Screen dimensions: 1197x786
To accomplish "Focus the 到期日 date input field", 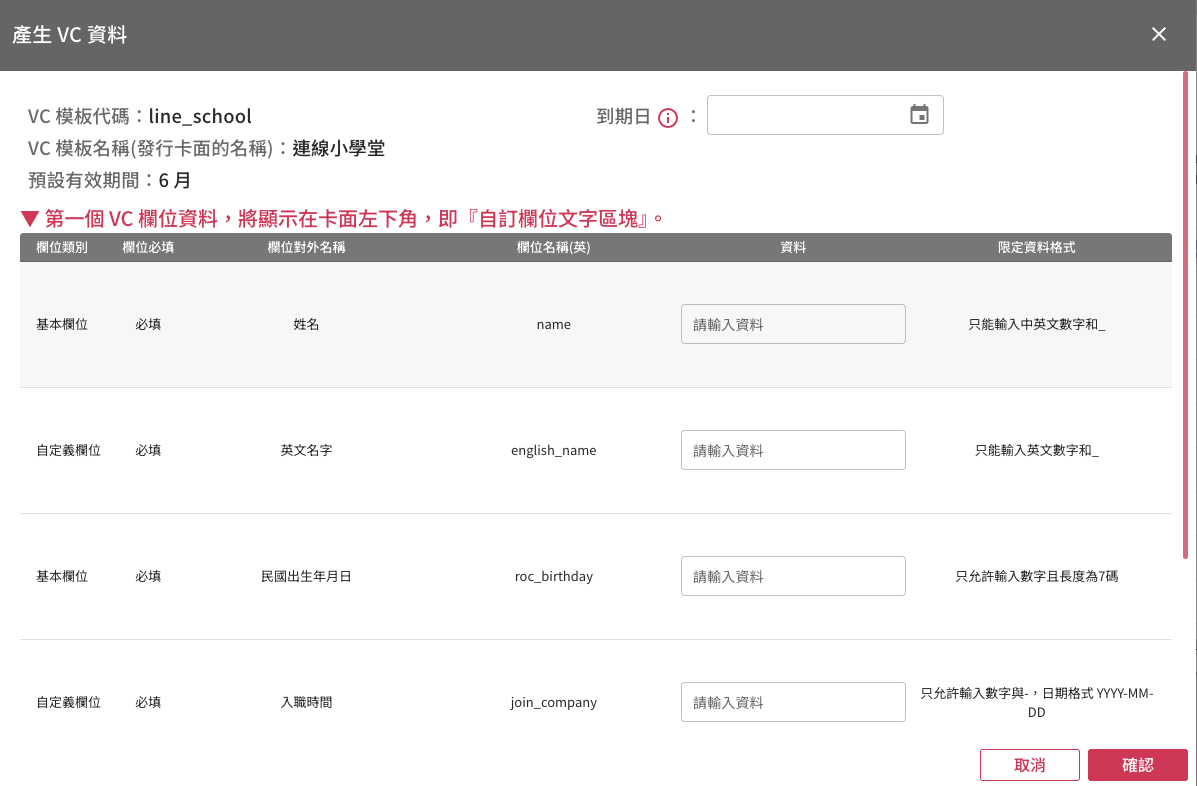I will 805,115.
